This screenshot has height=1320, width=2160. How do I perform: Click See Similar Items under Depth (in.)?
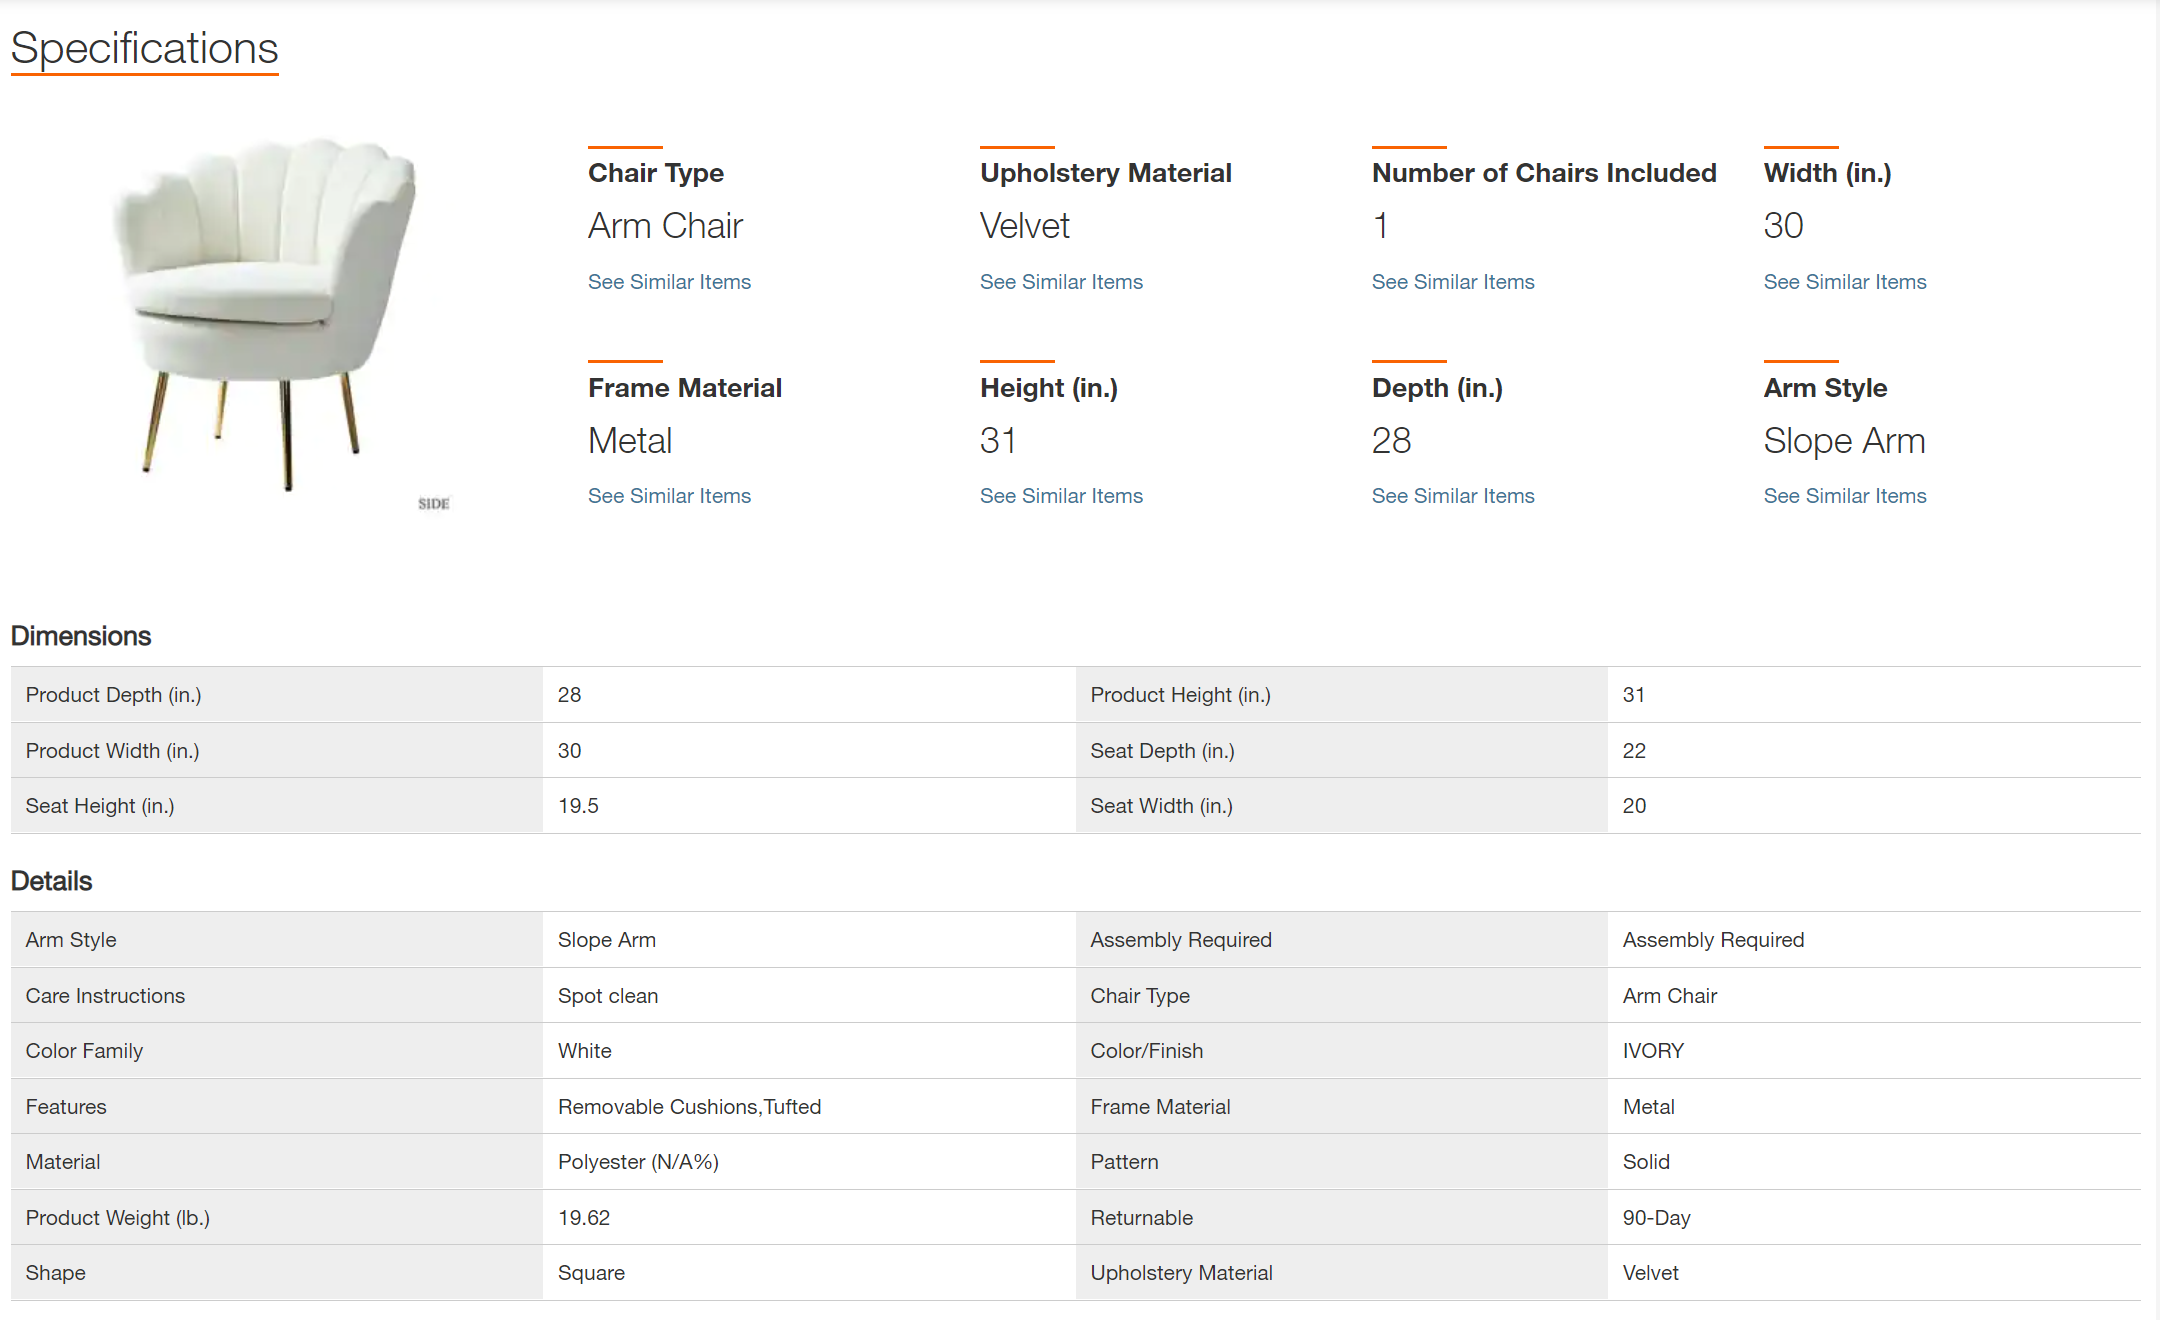click(x=1453, y=496)
